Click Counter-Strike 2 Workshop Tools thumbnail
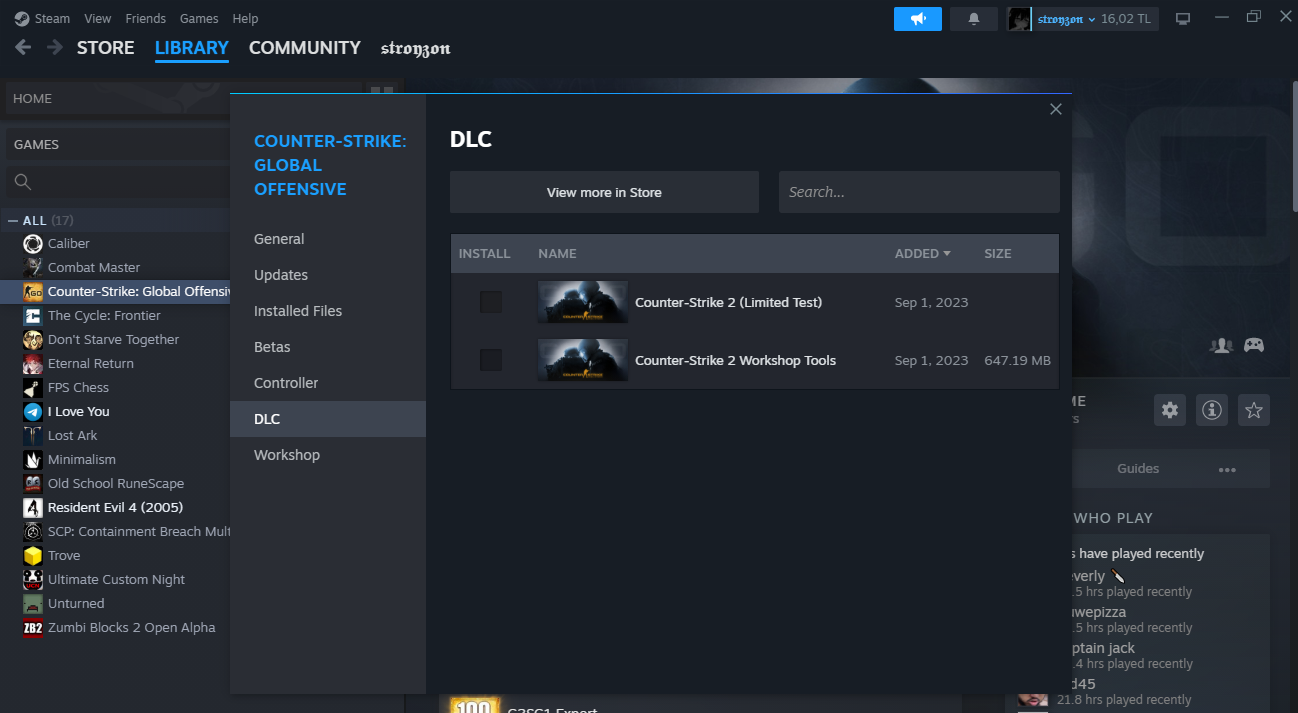The width and height of the screenshot is (1298, 713). 583,360
